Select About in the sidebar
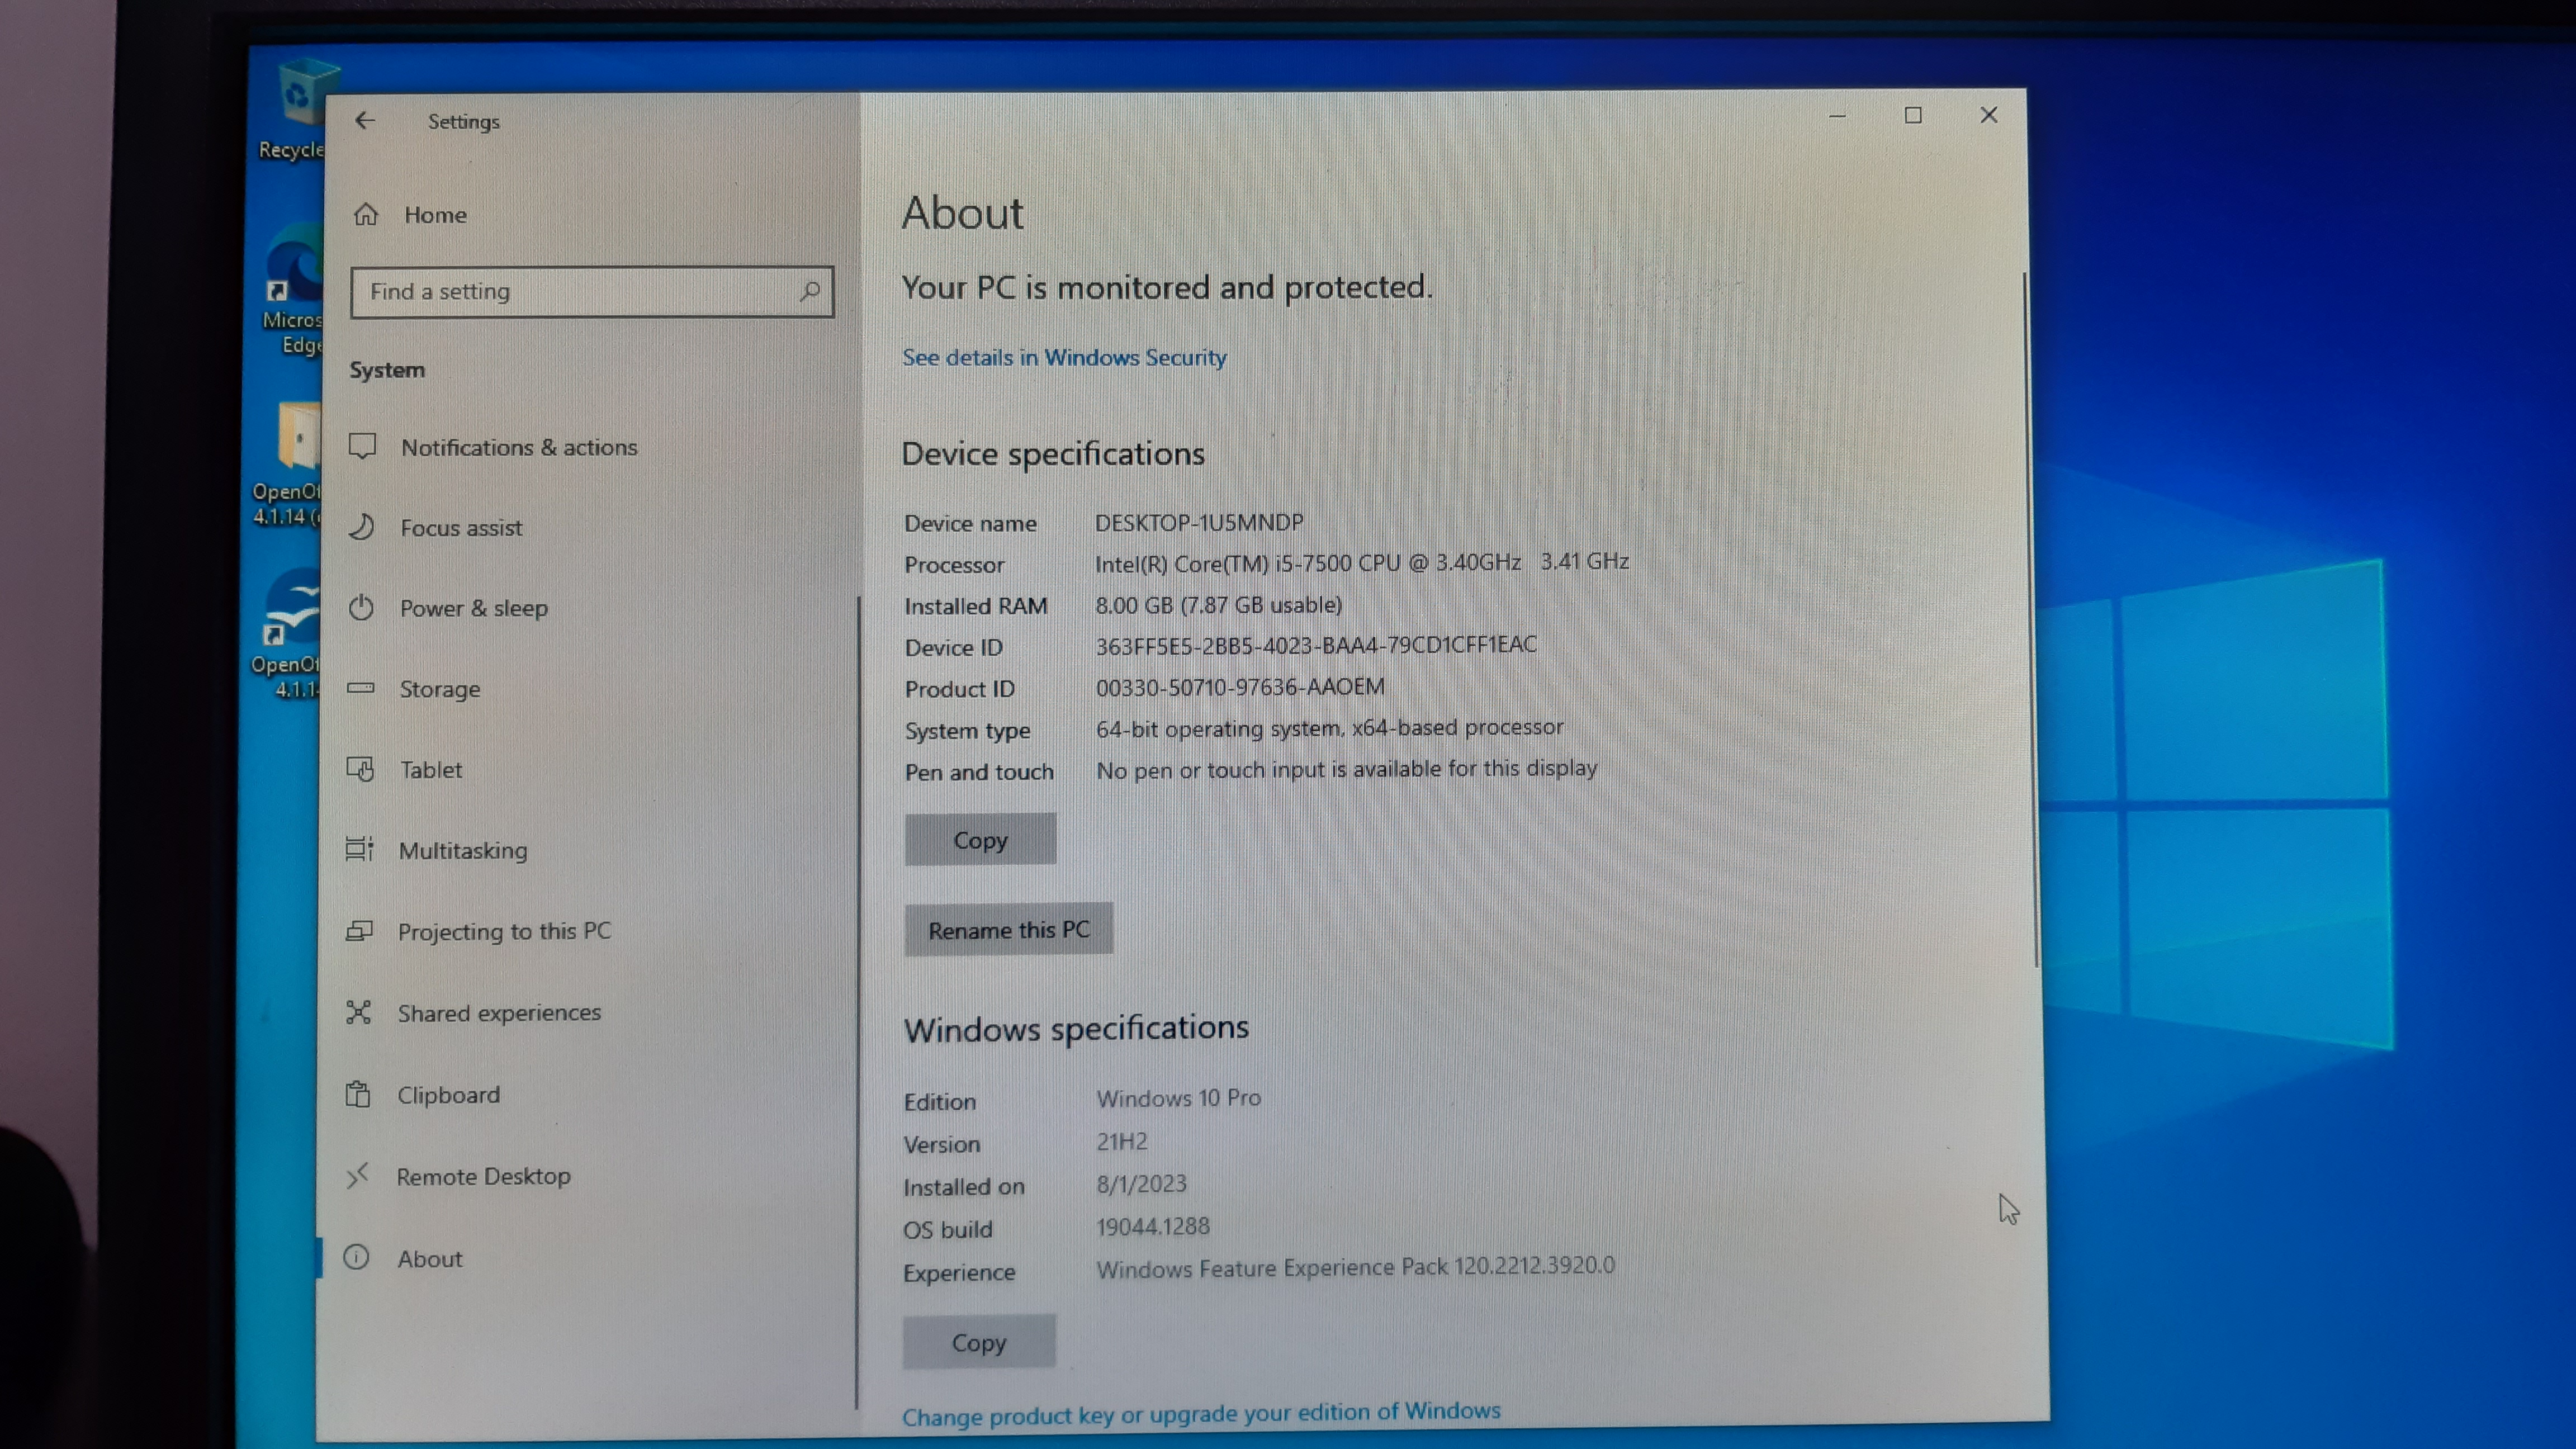The width and height of the screenshot is (2576, 1449). pos(429,1259)
